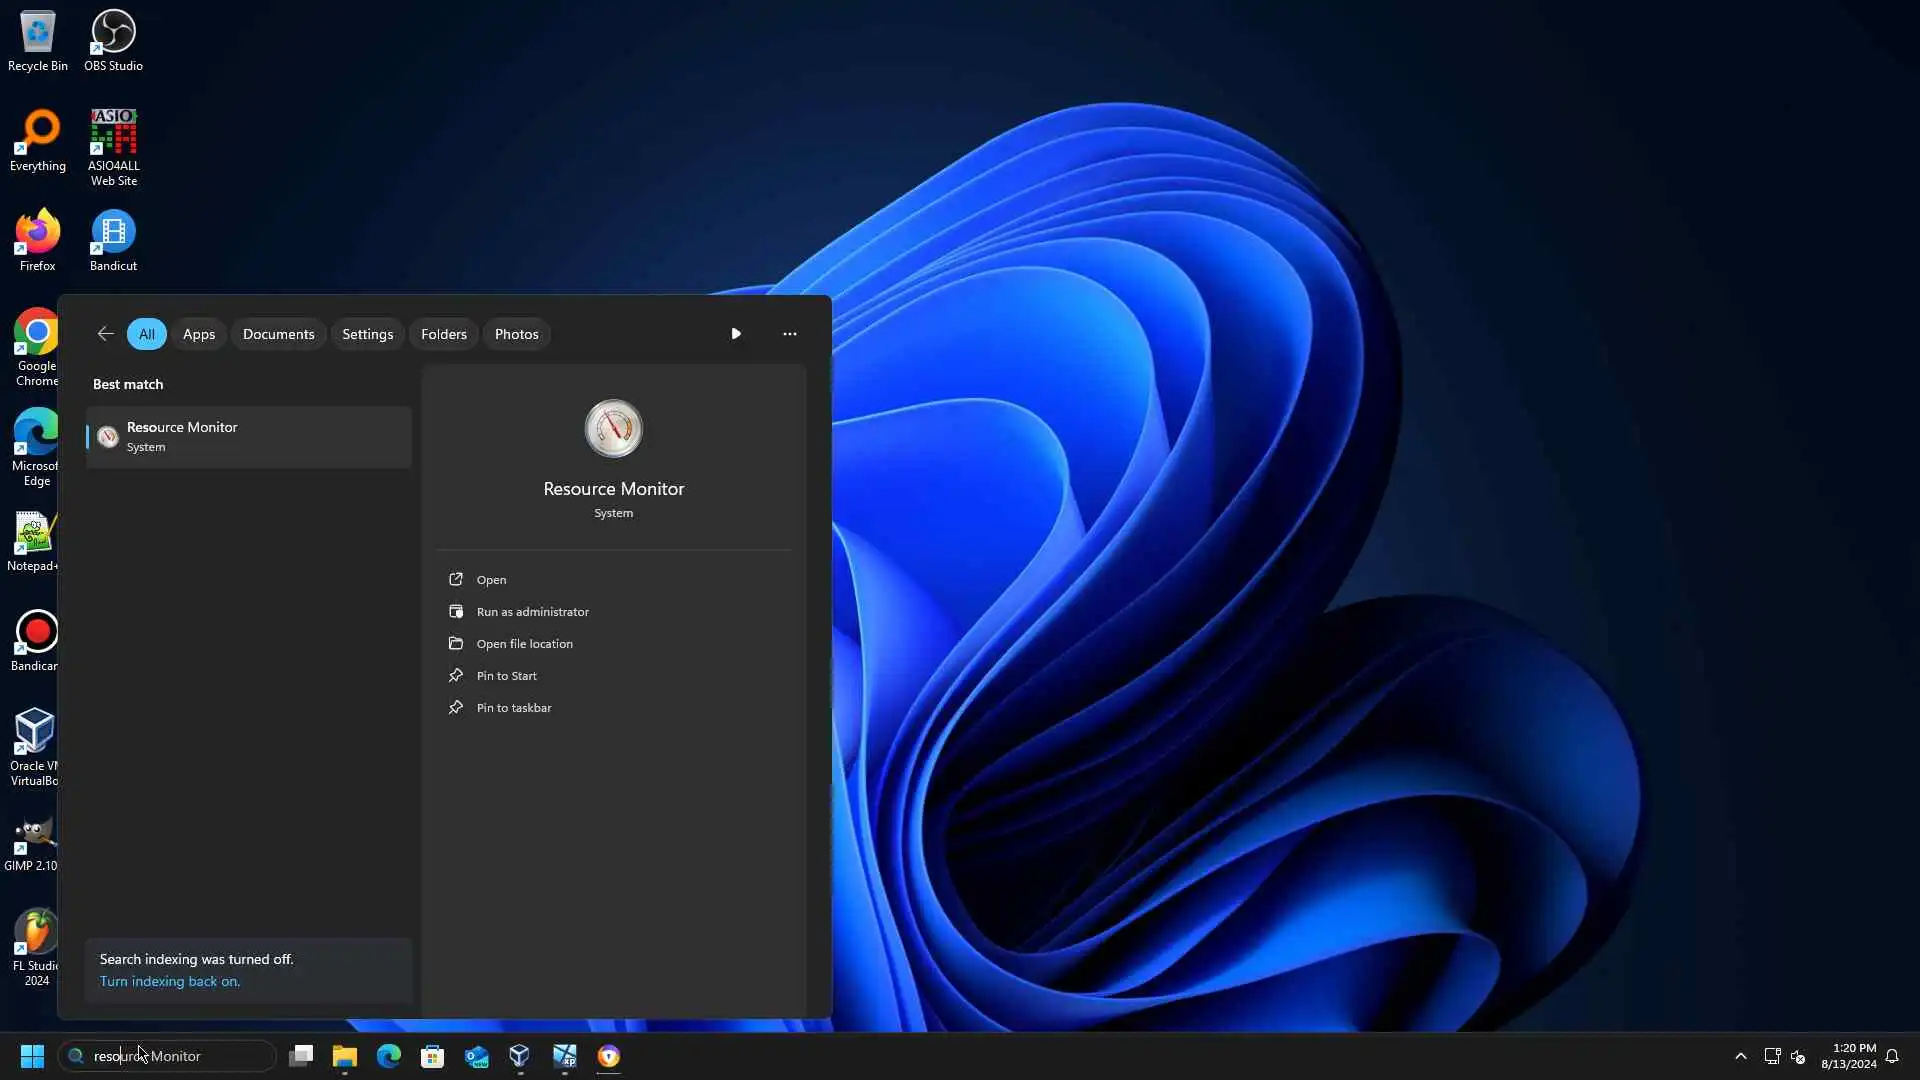
Task: Select the Settings filter tab
Action: point(367,334)
